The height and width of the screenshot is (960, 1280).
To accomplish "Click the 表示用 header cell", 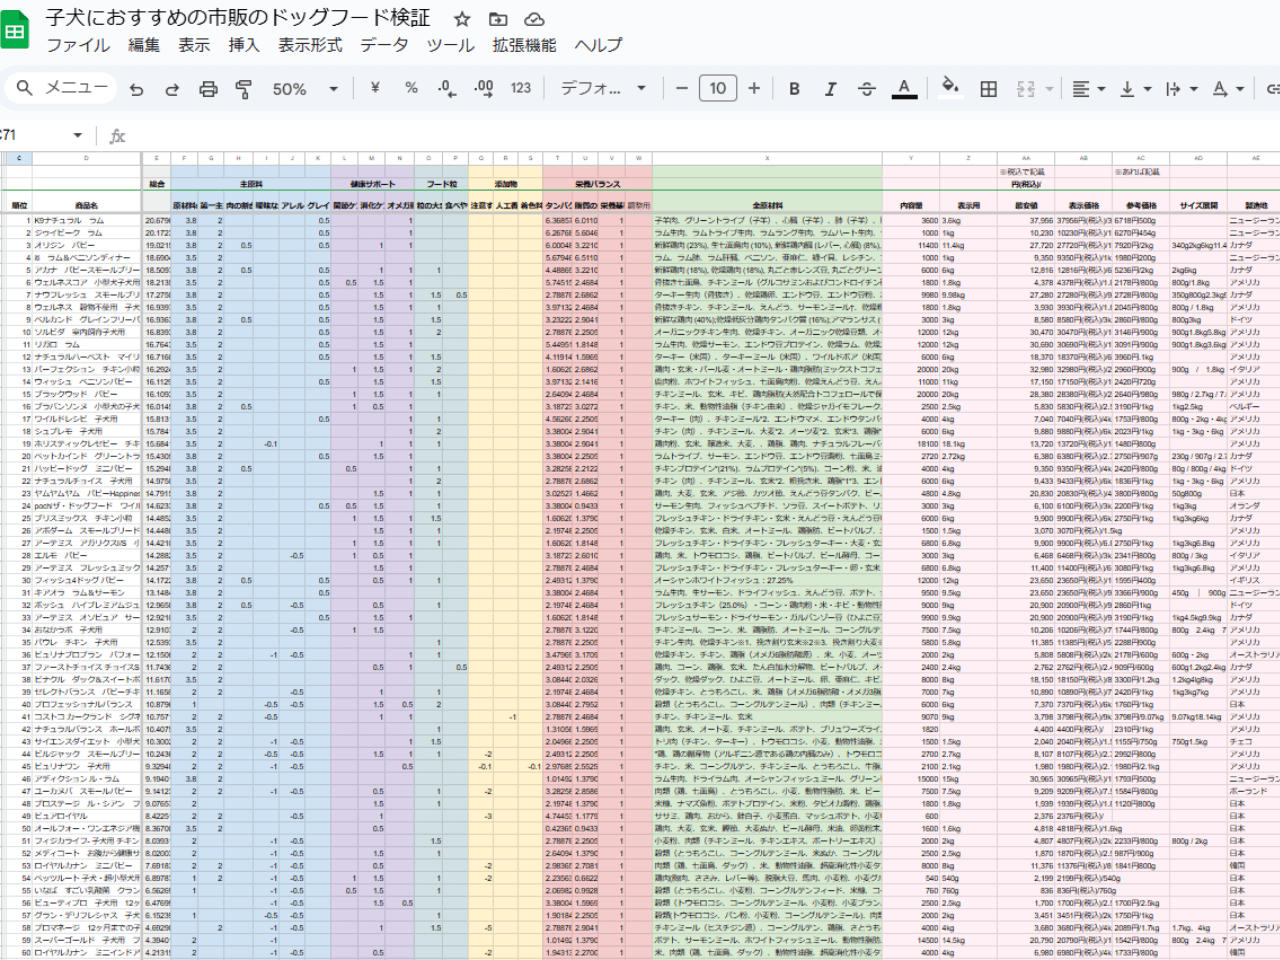I will pos(968,205).
